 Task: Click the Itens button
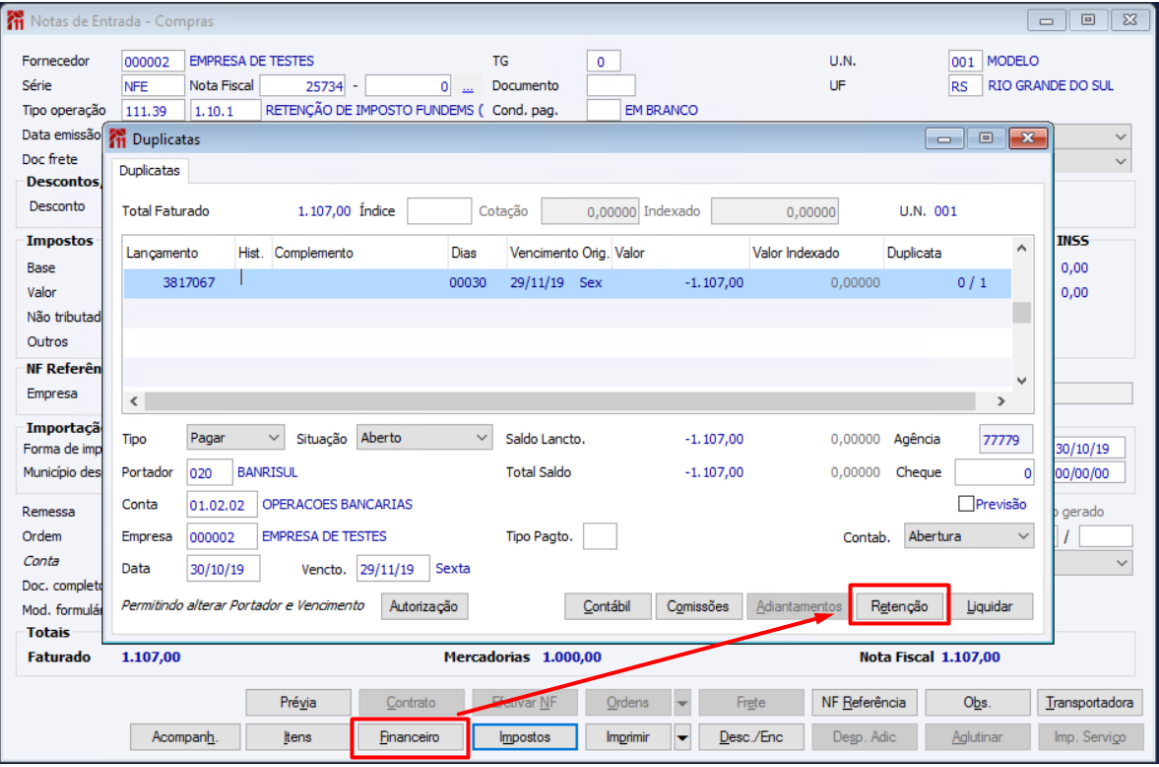tap(298, 737)
